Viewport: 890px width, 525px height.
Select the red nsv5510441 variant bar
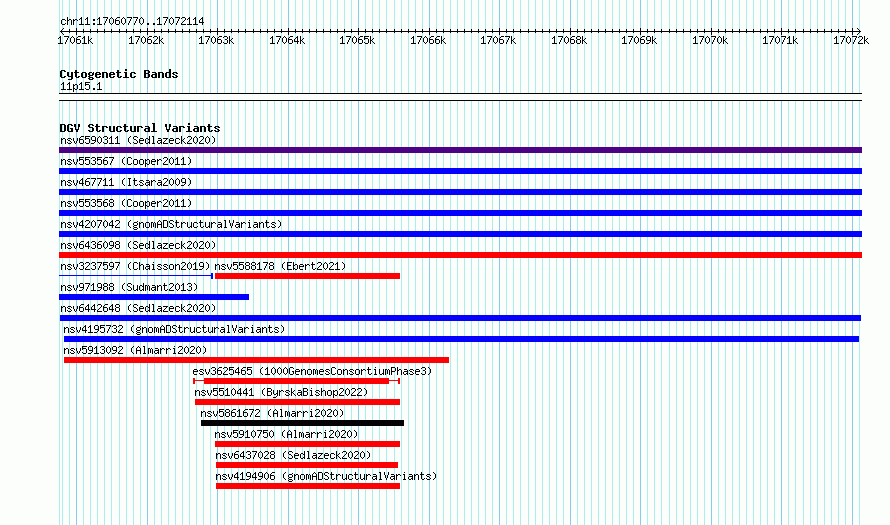(x=297, y=402)
